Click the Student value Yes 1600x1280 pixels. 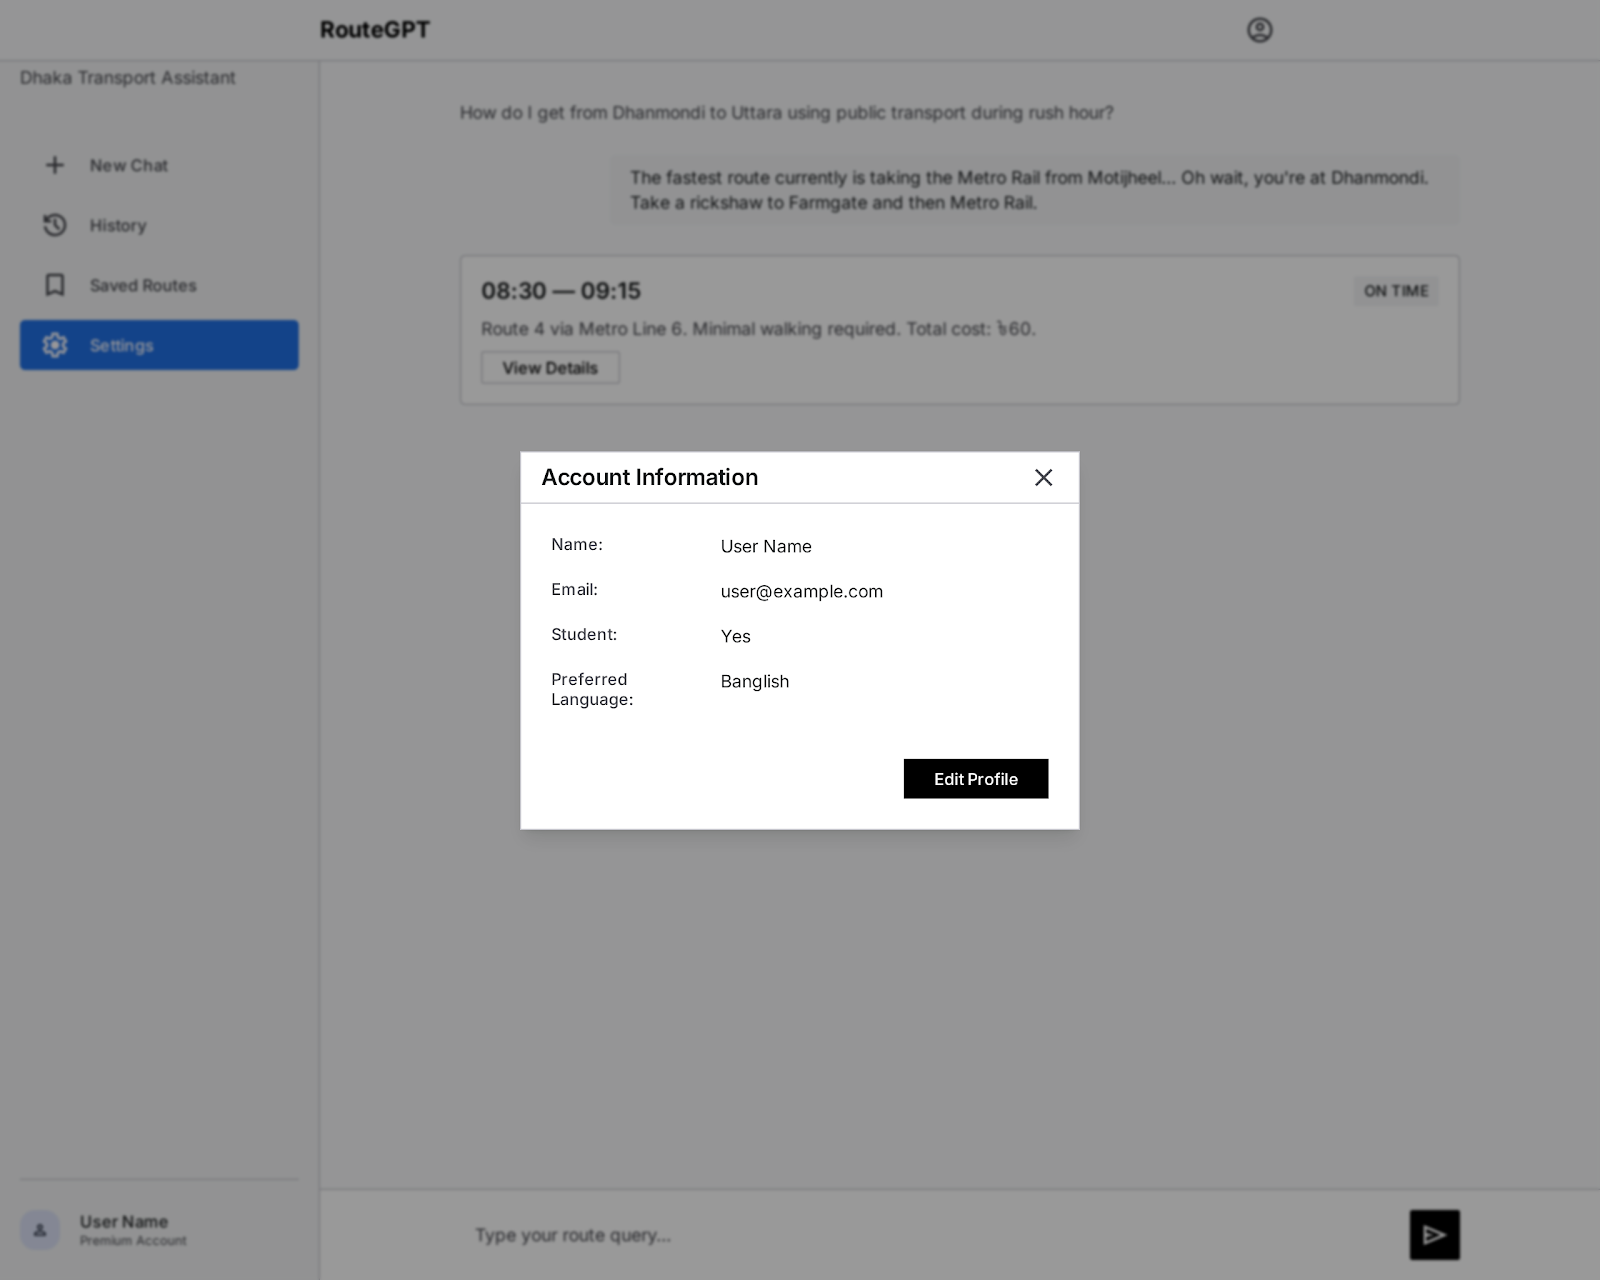point(735,636)
